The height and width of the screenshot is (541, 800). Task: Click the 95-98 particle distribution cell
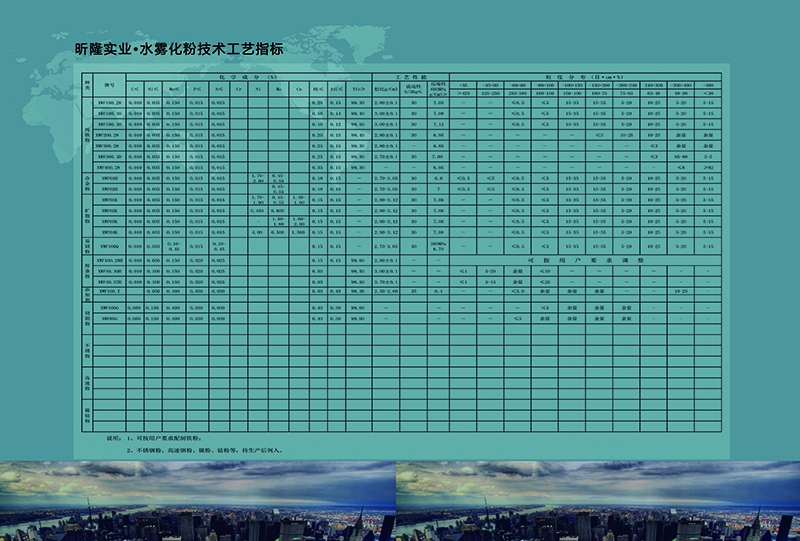681,157
